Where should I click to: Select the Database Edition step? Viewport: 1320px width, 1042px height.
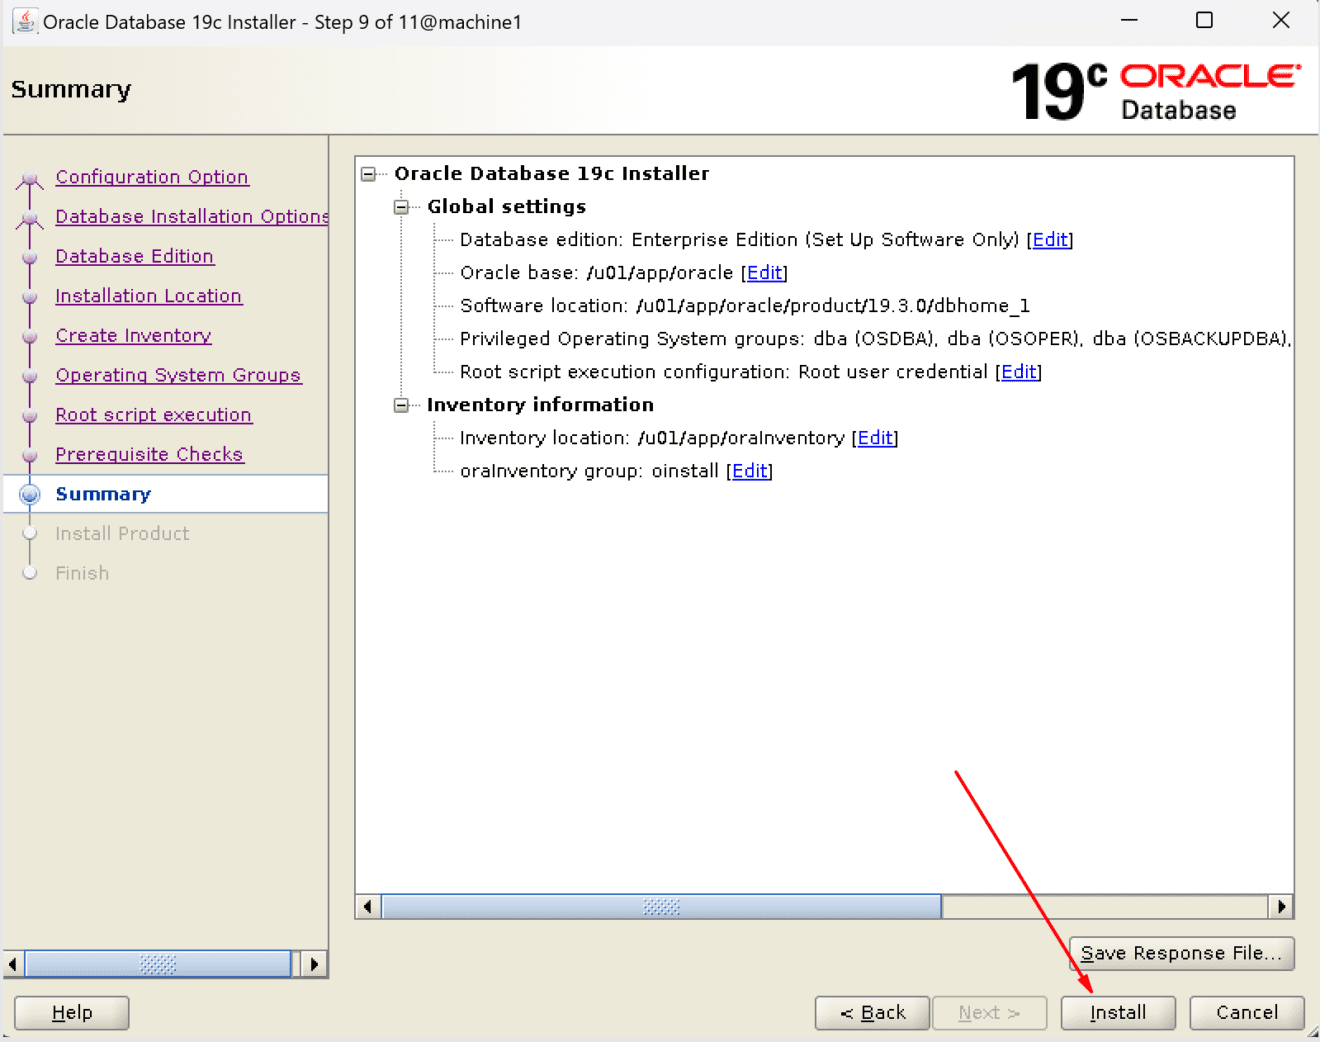coord(134,256)
